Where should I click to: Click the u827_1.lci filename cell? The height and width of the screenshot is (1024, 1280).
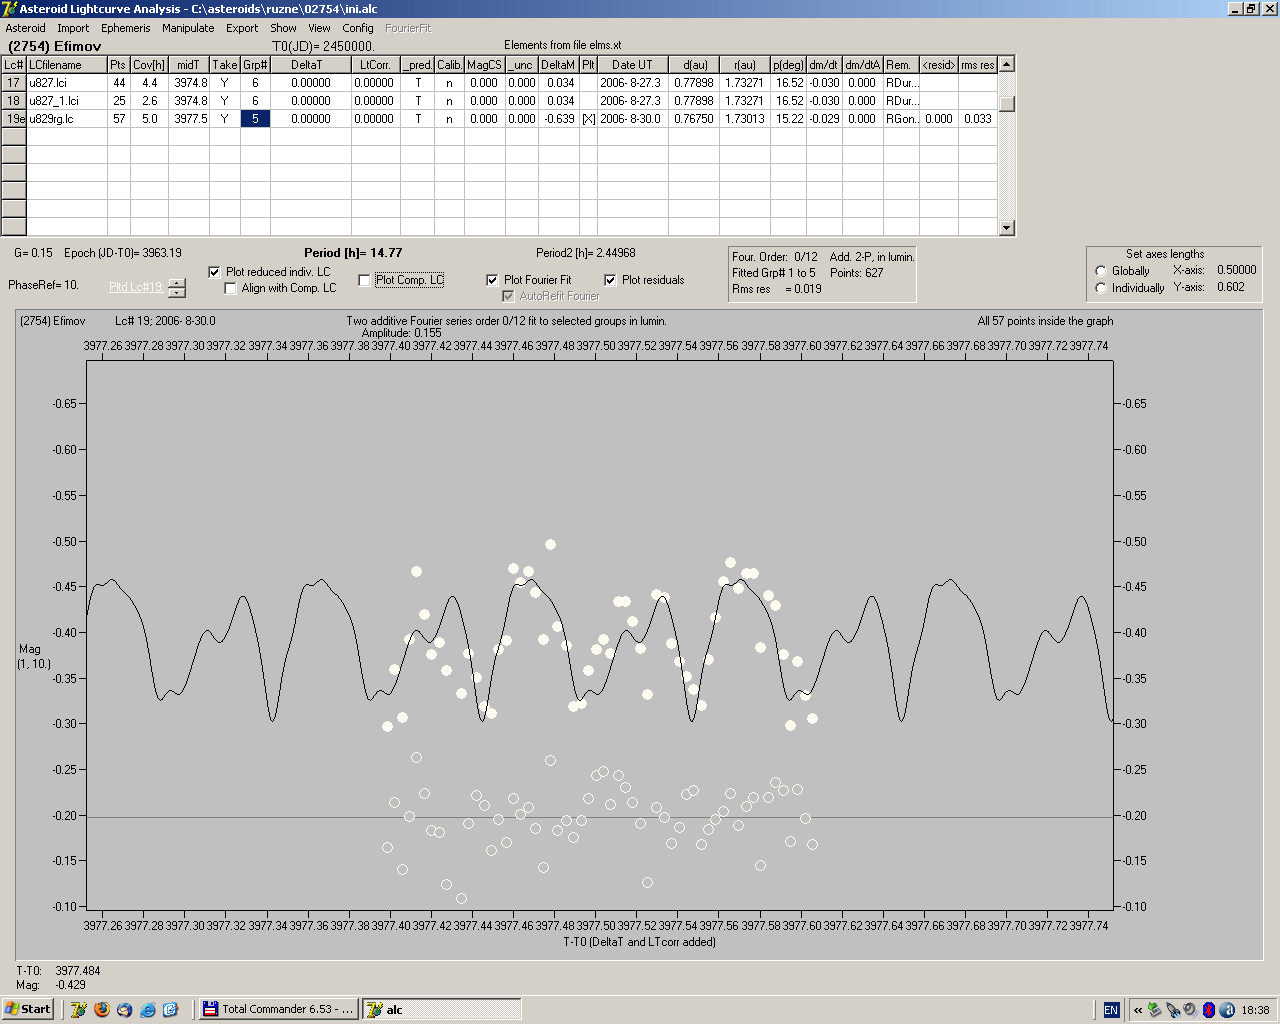pyautogui.click(x=67, y=101)
